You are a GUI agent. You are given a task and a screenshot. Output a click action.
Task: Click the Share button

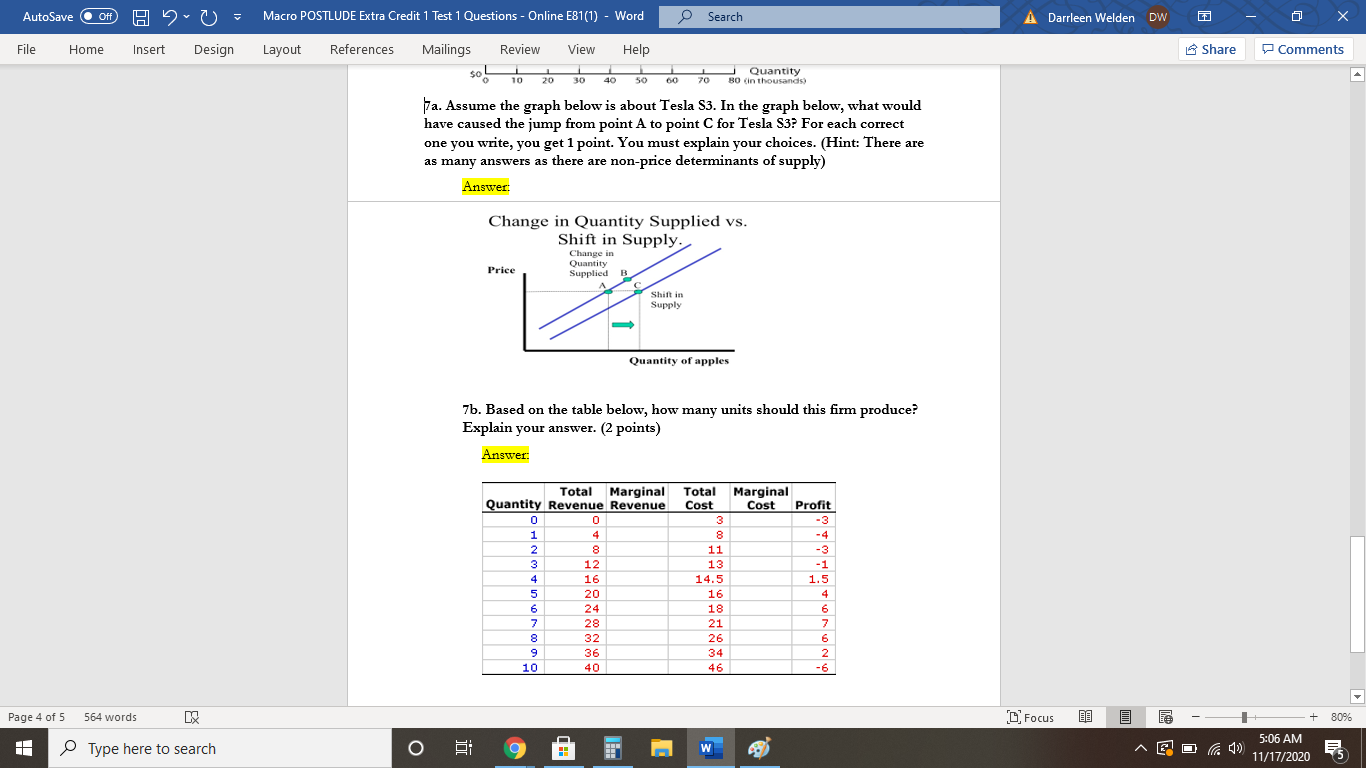coord(1211,49)
